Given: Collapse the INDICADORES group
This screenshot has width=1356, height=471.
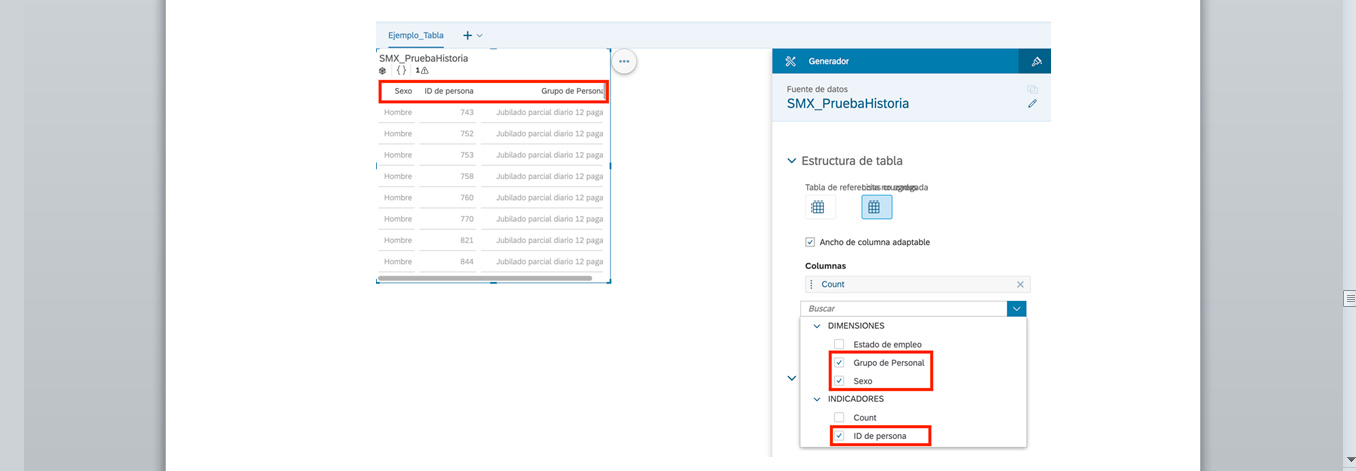Looking at the screenshot, I should tap(816, 399).
